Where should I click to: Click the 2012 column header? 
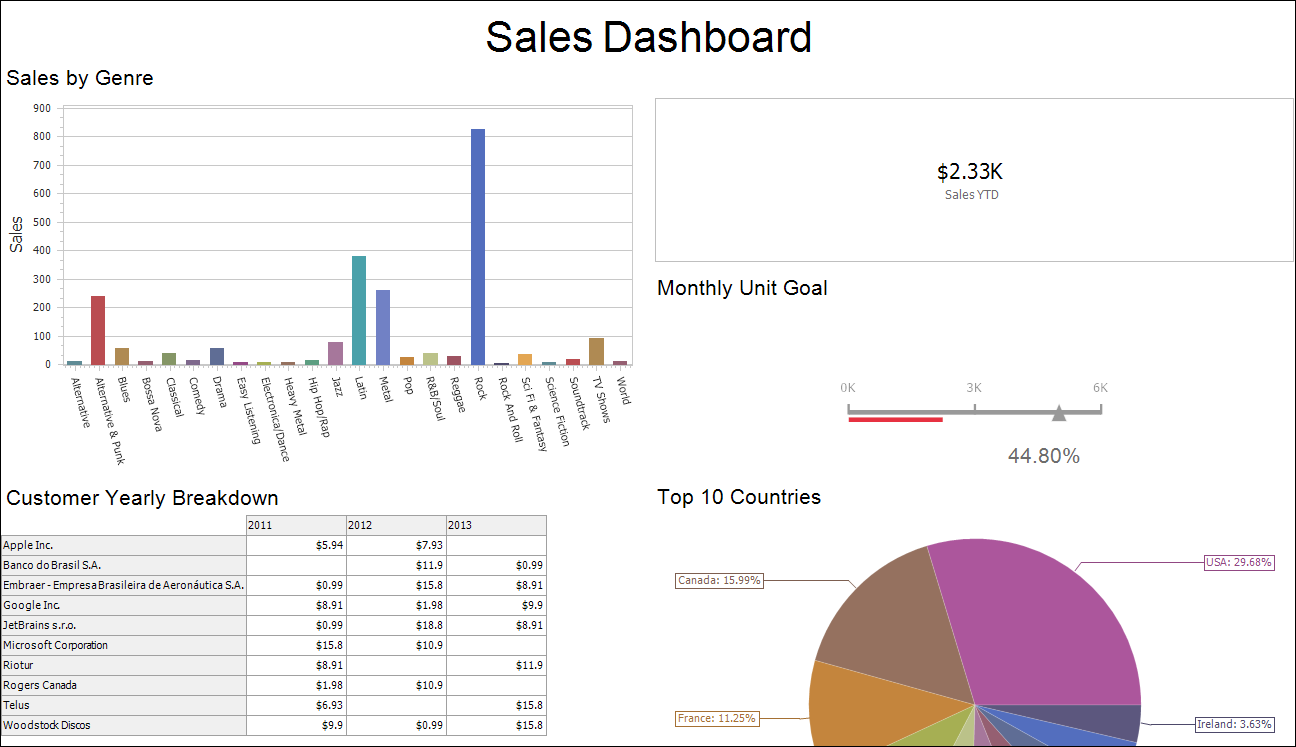pyautogui.click(x=396, y=525)
